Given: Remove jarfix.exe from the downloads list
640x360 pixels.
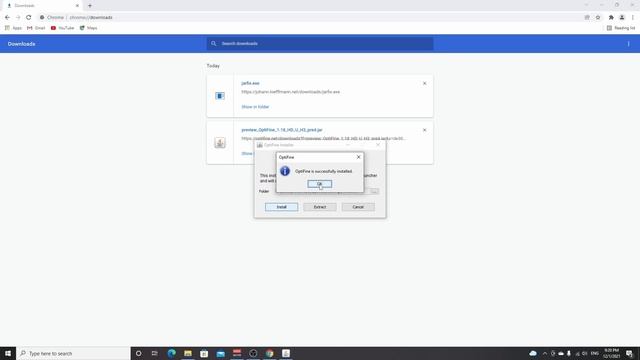Looking at the screenshot, I should click(x=424, y=83).
